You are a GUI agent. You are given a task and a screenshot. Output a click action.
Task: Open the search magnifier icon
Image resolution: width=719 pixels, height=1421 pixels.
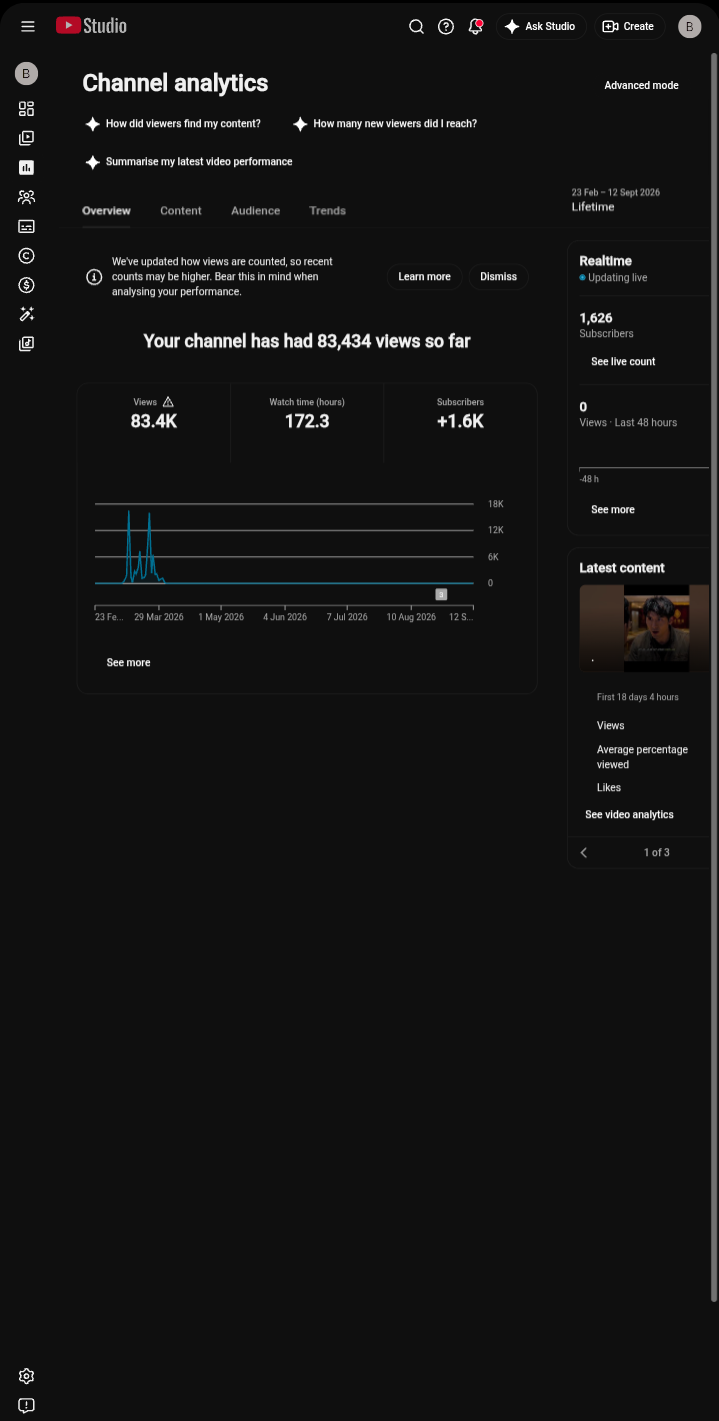click(417, 27)
